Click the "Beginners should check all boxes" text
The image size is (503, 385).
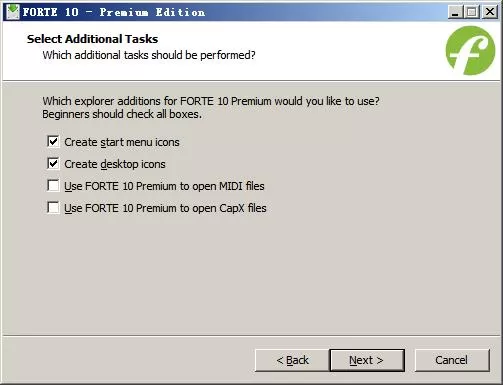click(x=122, y=114)
